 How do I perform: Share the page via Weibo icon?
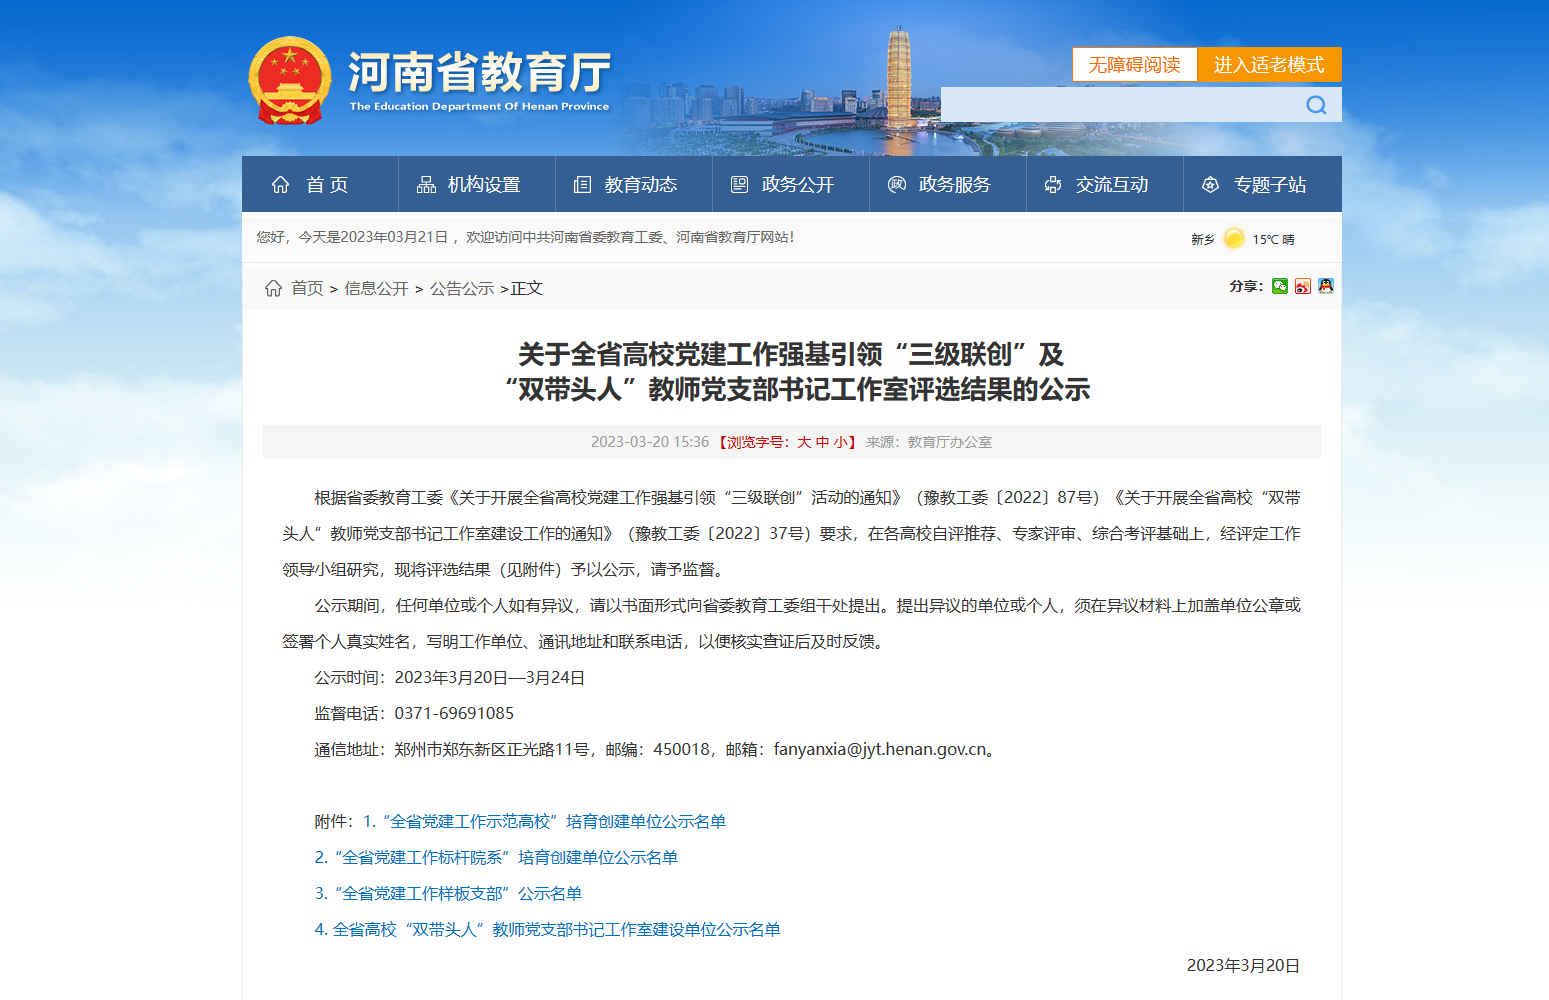(x=1303, y=286)
